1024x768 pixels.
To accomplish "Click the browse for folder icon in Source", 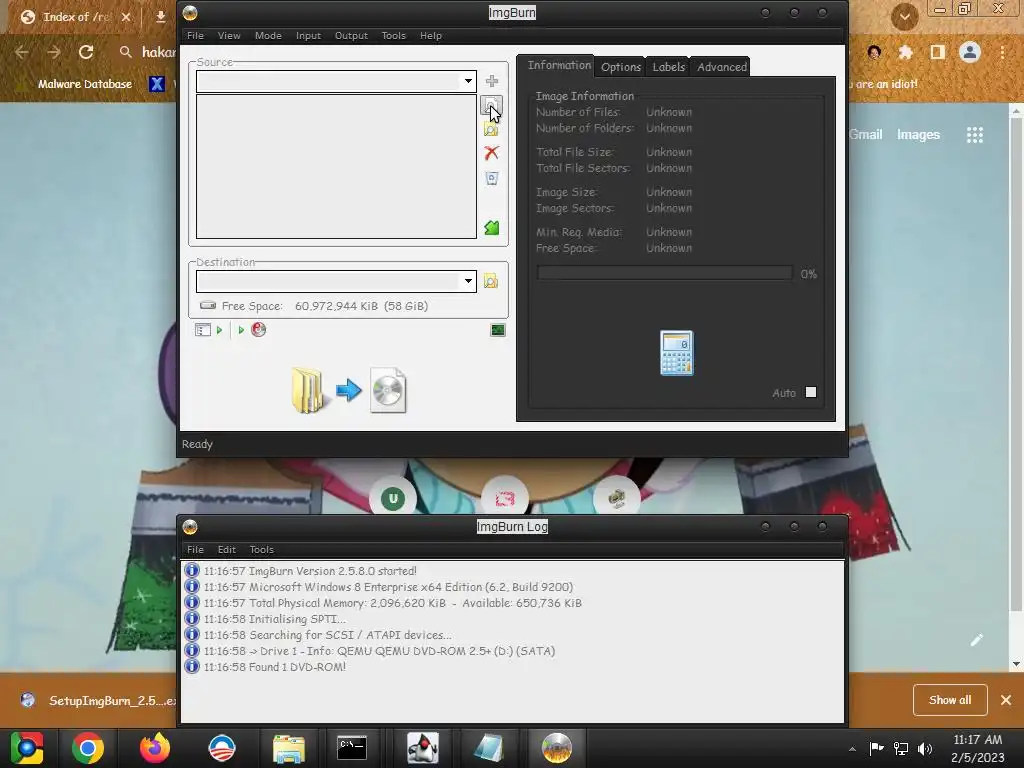I will pos(491,129).
